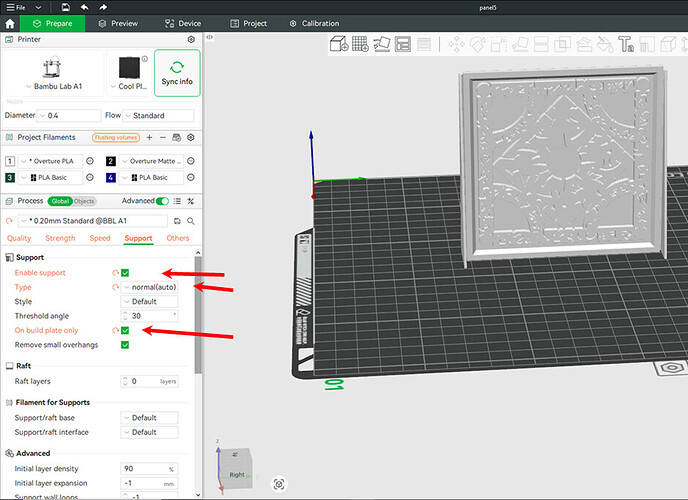Click the Auto orient toolbar icon

point(381,44)
